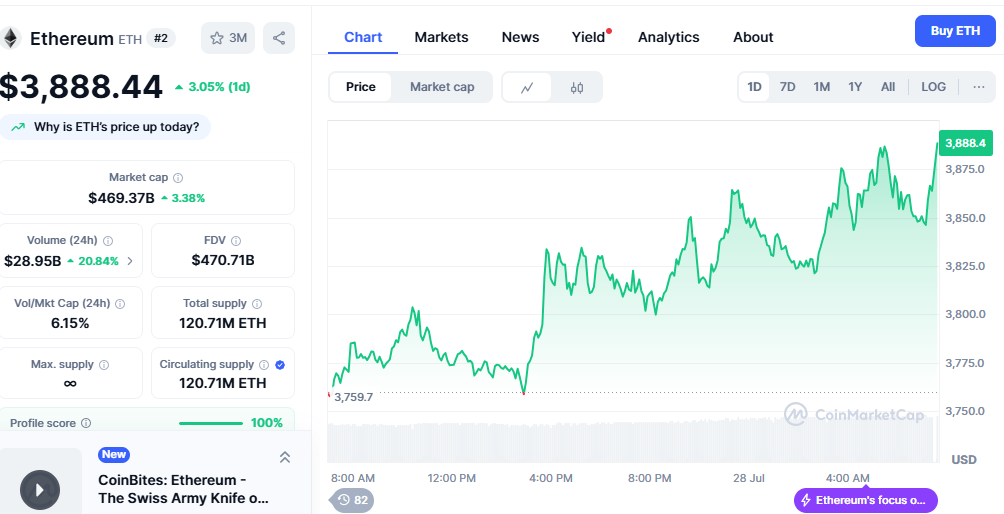The image size is (1004, 514).
Task: Open Volume (24h) details arrow
Action: [130, 261]
